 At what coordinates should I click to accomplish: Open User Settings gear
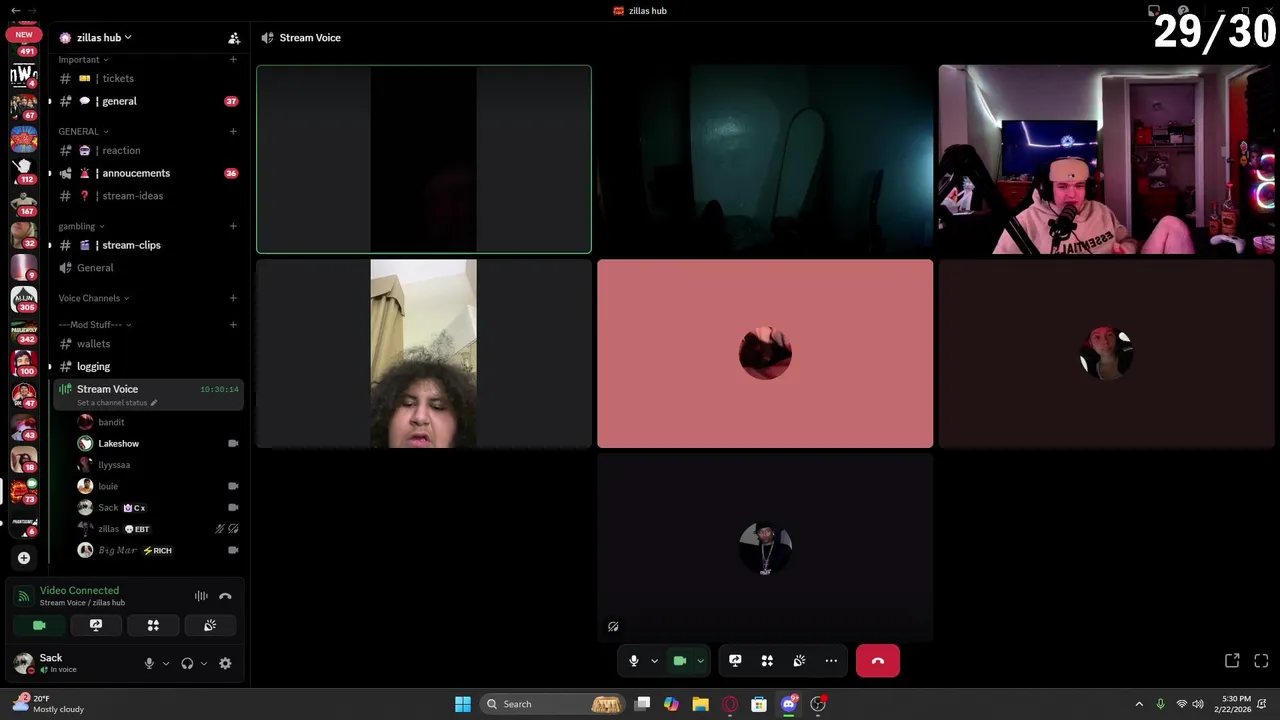[x=225, y=663]
